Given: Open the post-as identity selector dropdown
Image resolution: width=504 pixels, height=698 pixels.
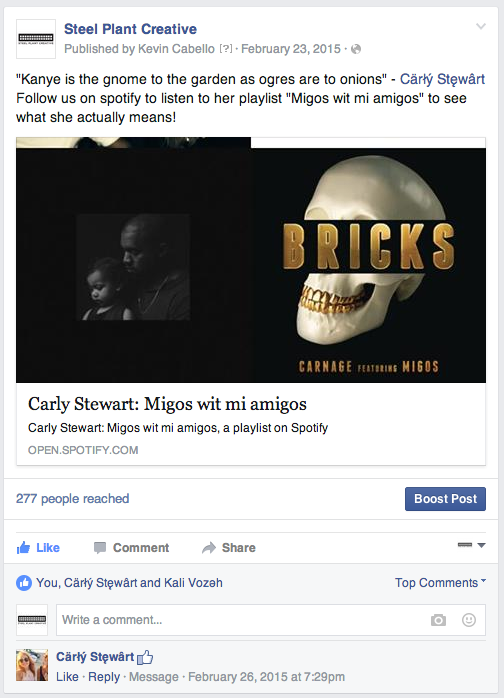Looking at the screenshot, I should pyautogui.click(x=471, y=545).
